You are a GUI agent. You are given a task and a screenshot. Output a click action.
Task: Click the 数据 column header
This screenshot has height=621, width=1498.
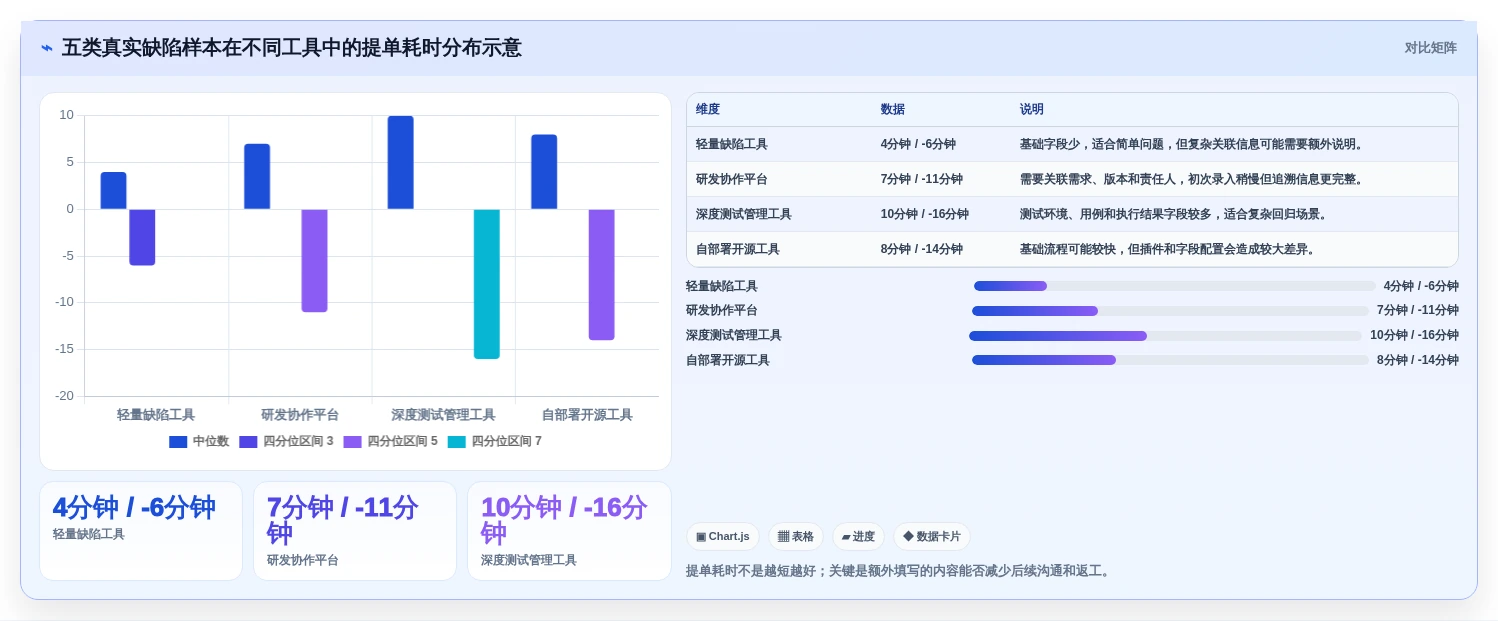(x=893, y=110)
